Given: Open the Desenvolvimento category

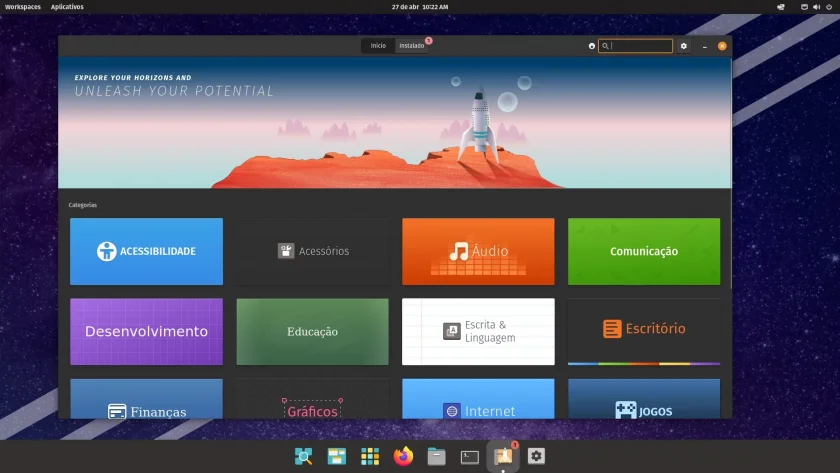Looking at the screenshot, I should [146, 332].
